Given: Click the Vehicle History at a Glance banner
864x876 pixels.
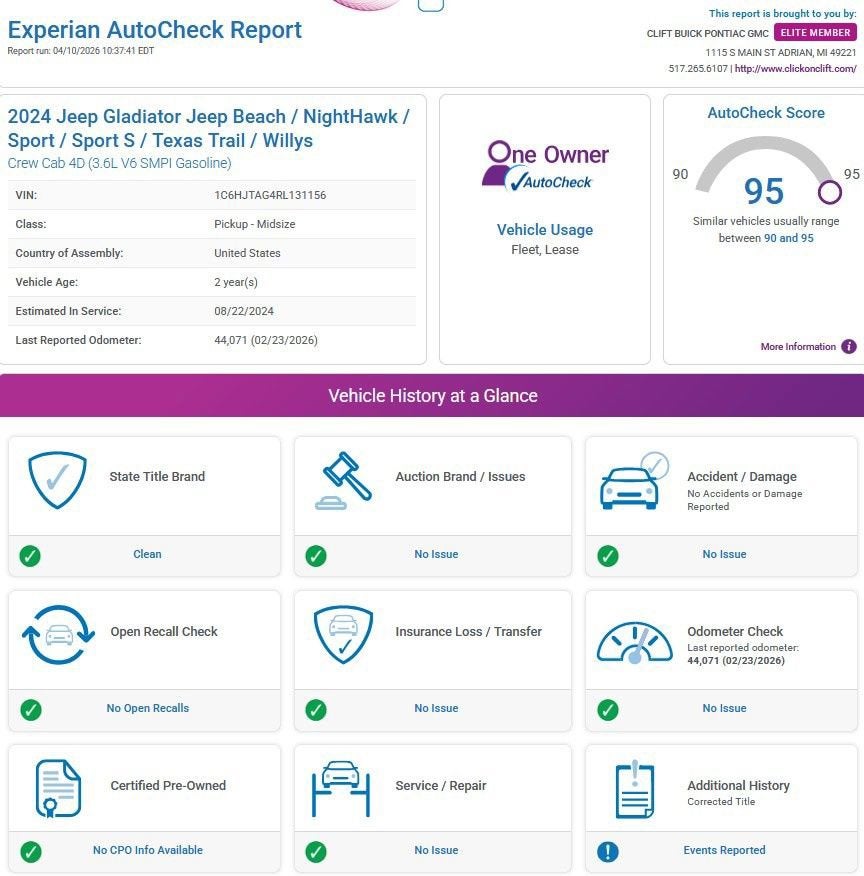Looking at the screenshot, I should [432, 396].
